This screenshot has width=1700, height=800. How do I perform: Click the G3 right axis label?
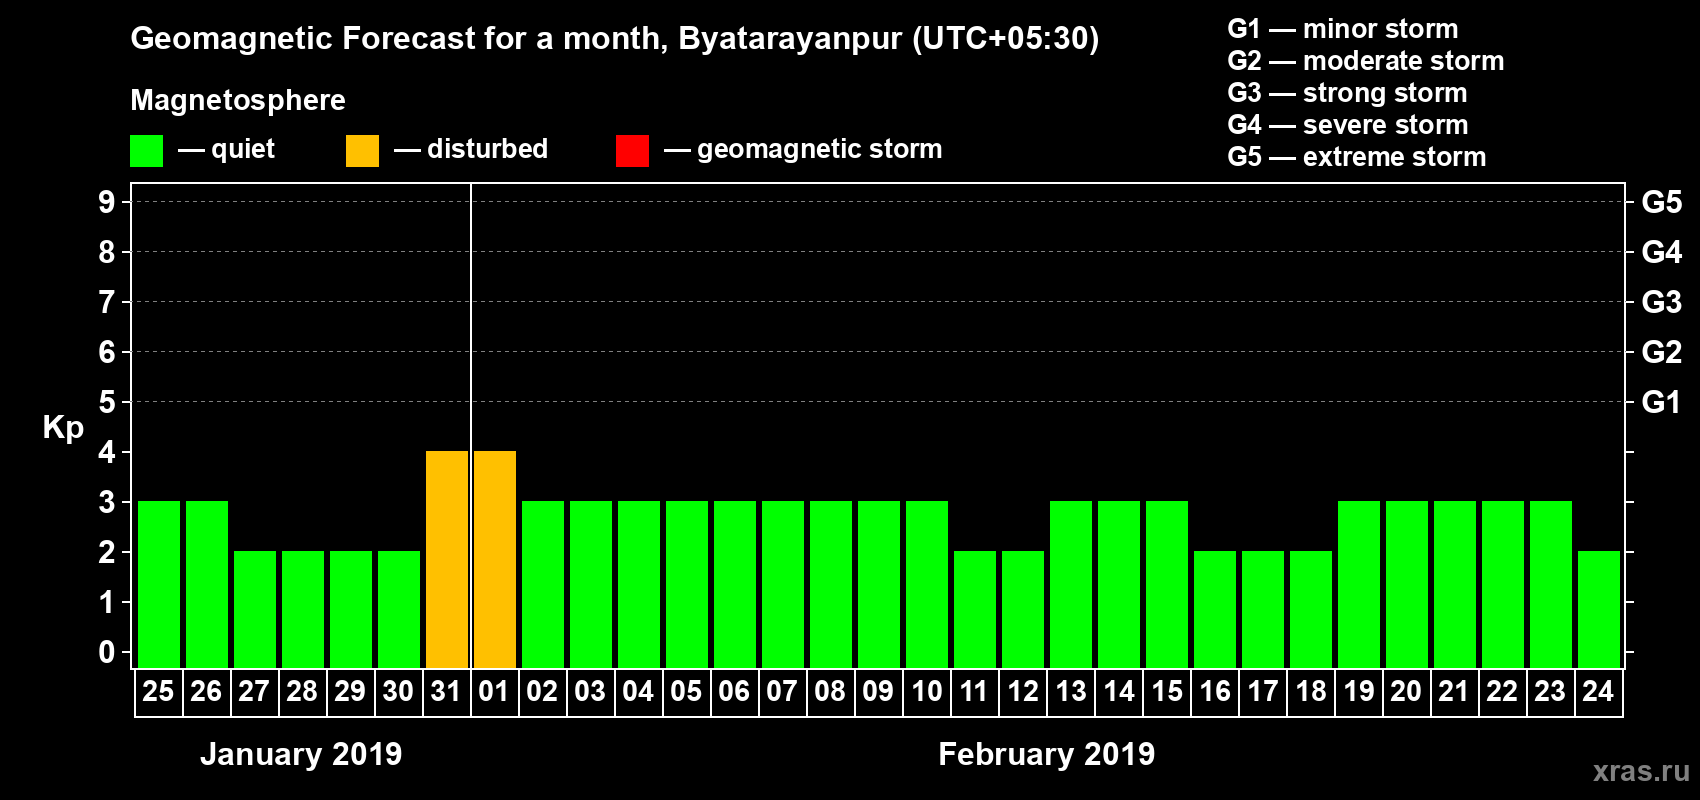pyautogui.click(x=1662, y=302)
